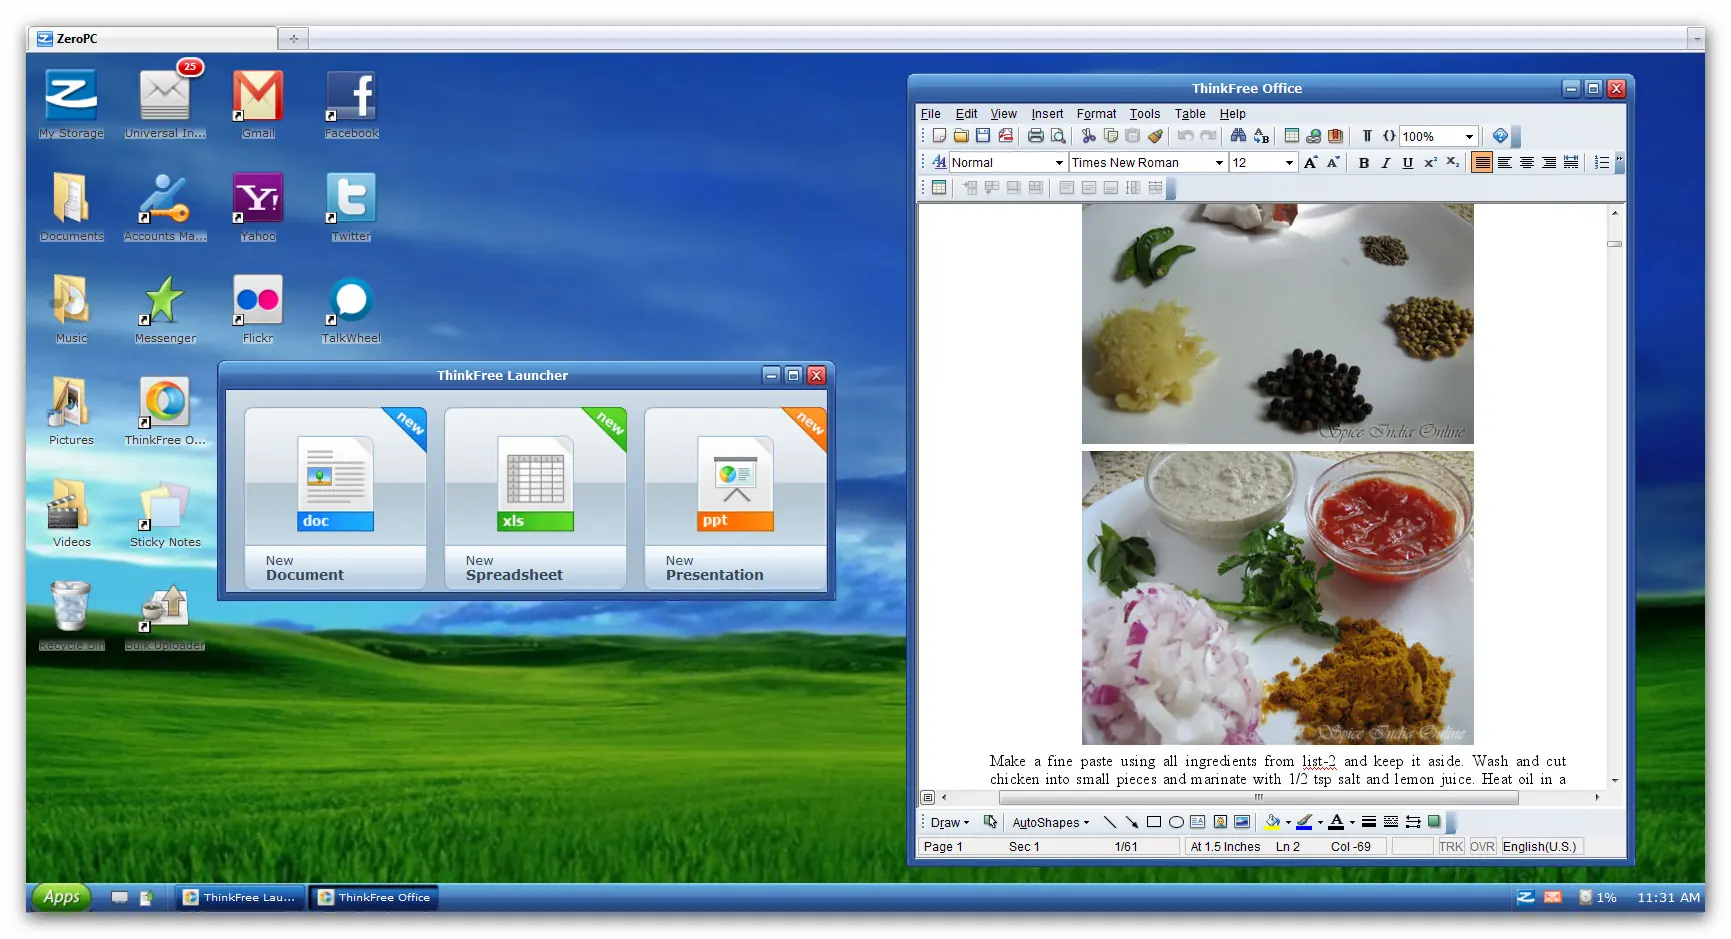The width and height of the screenshot is (1731, 939).
Task: Click New Presentation in ThinkFree Launcher
Action: (735, 497)
